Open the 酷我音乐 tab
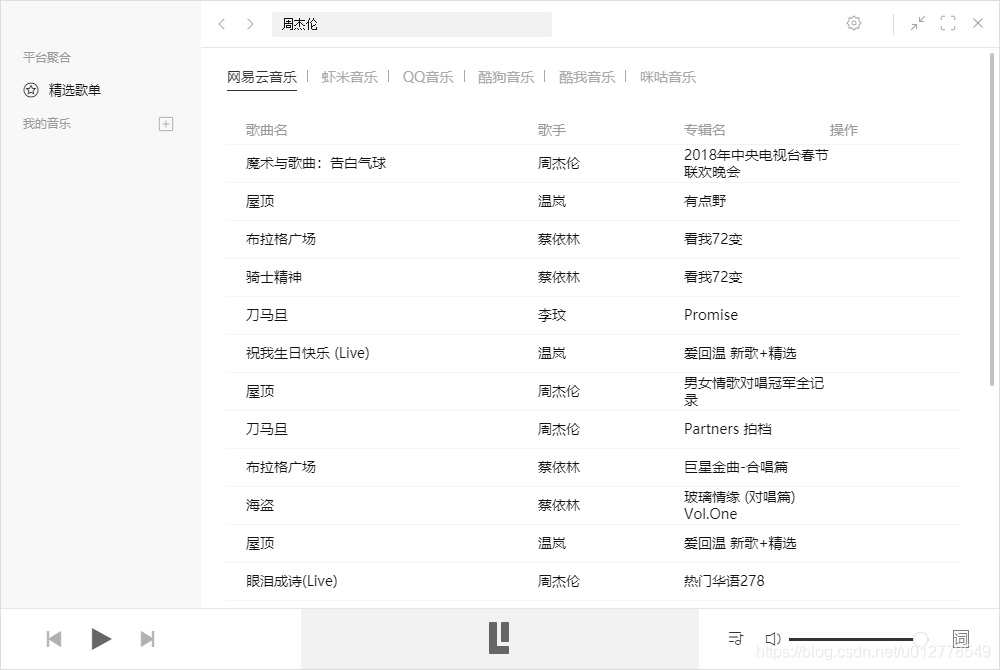Image resolution: width=1000 pixels, height=670 pixels. pyautogui.click(x=587, y=78)
